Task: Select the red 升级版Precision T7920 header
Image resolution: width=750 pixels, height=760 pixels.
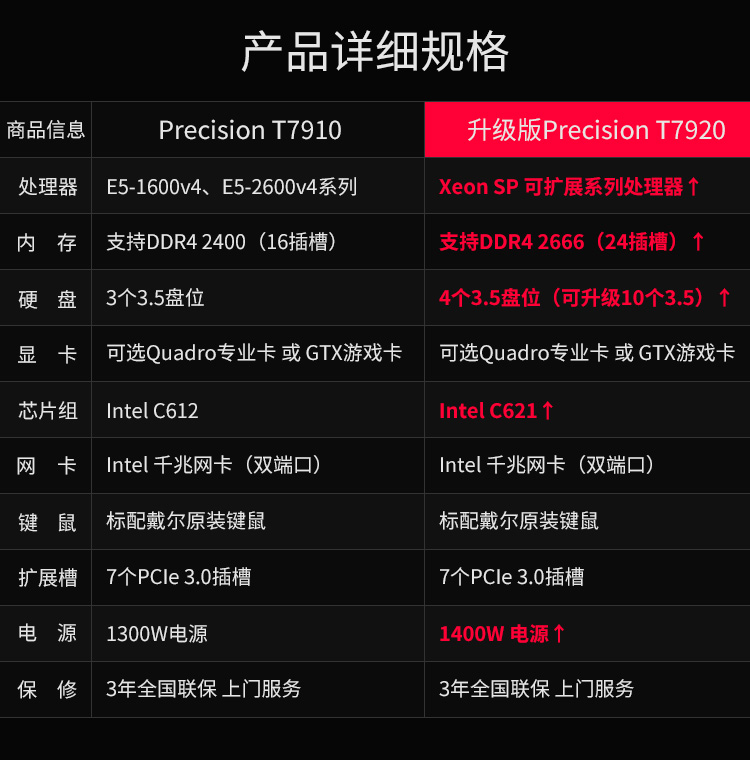Action: coord(587,130)
